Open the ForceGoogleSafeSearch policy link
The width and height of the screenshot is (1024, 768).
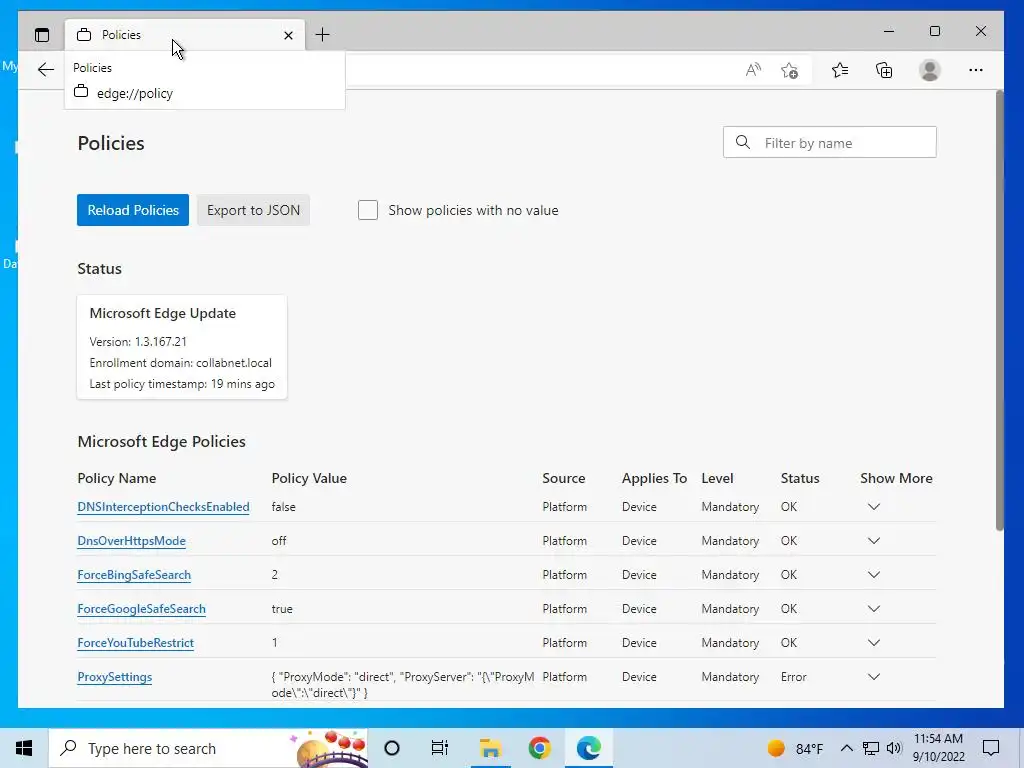click(141, 609)
